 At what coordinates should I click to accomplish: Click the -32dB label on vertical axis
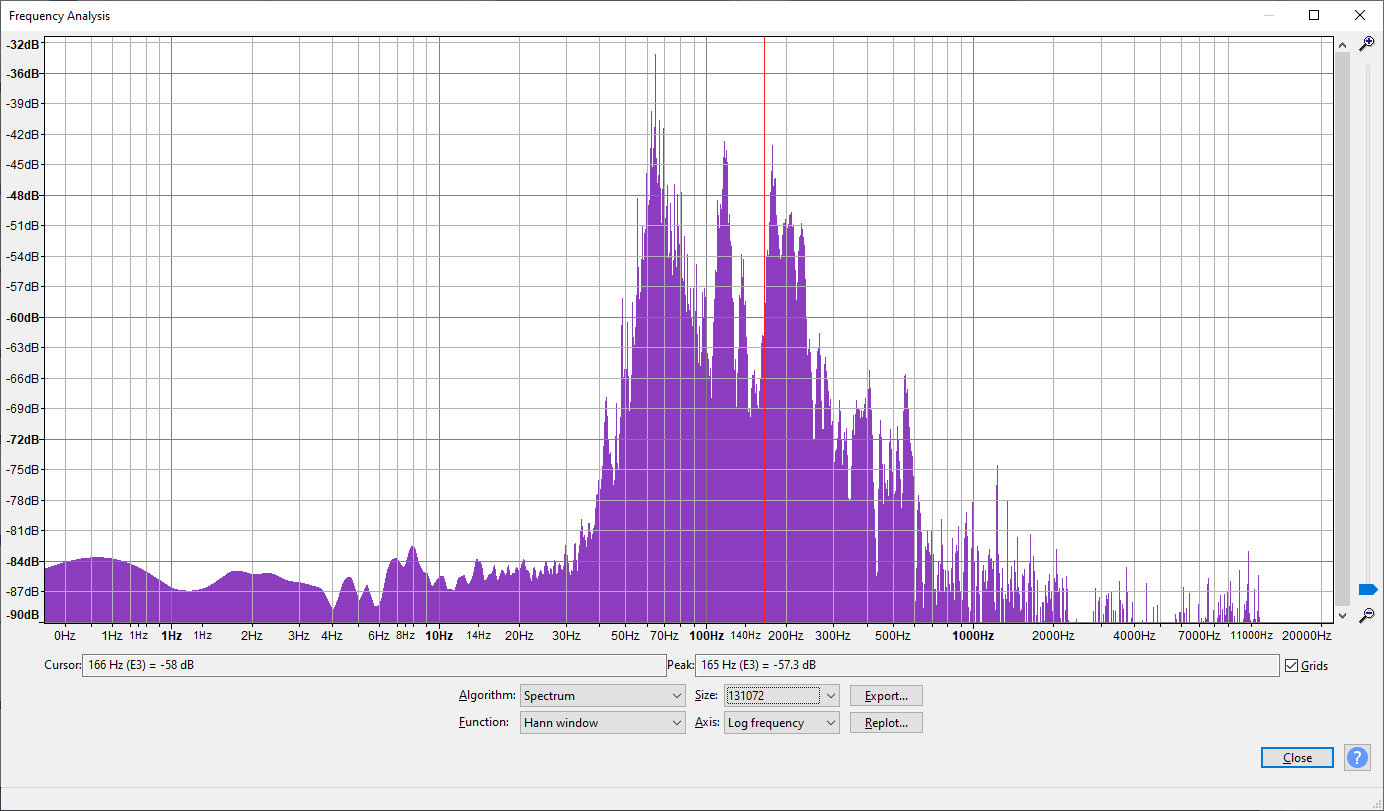click(24, 45)
